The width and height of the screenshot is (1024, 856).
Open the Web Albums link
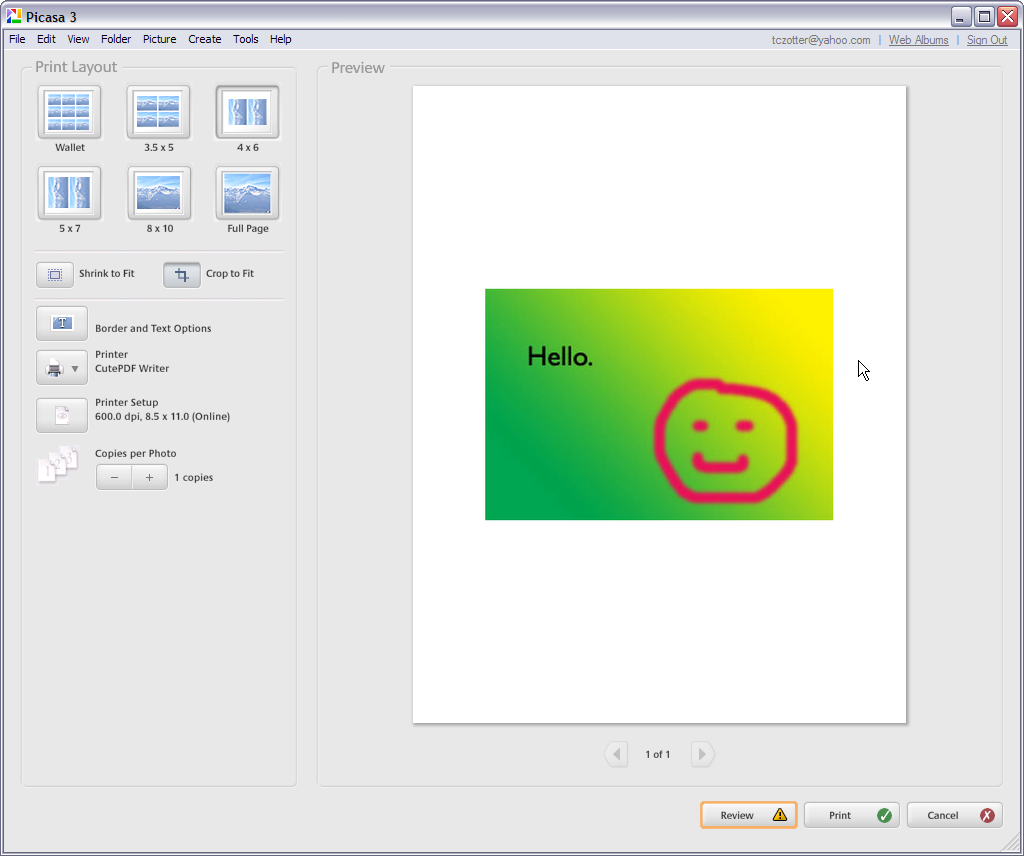[x=918, y=40]
